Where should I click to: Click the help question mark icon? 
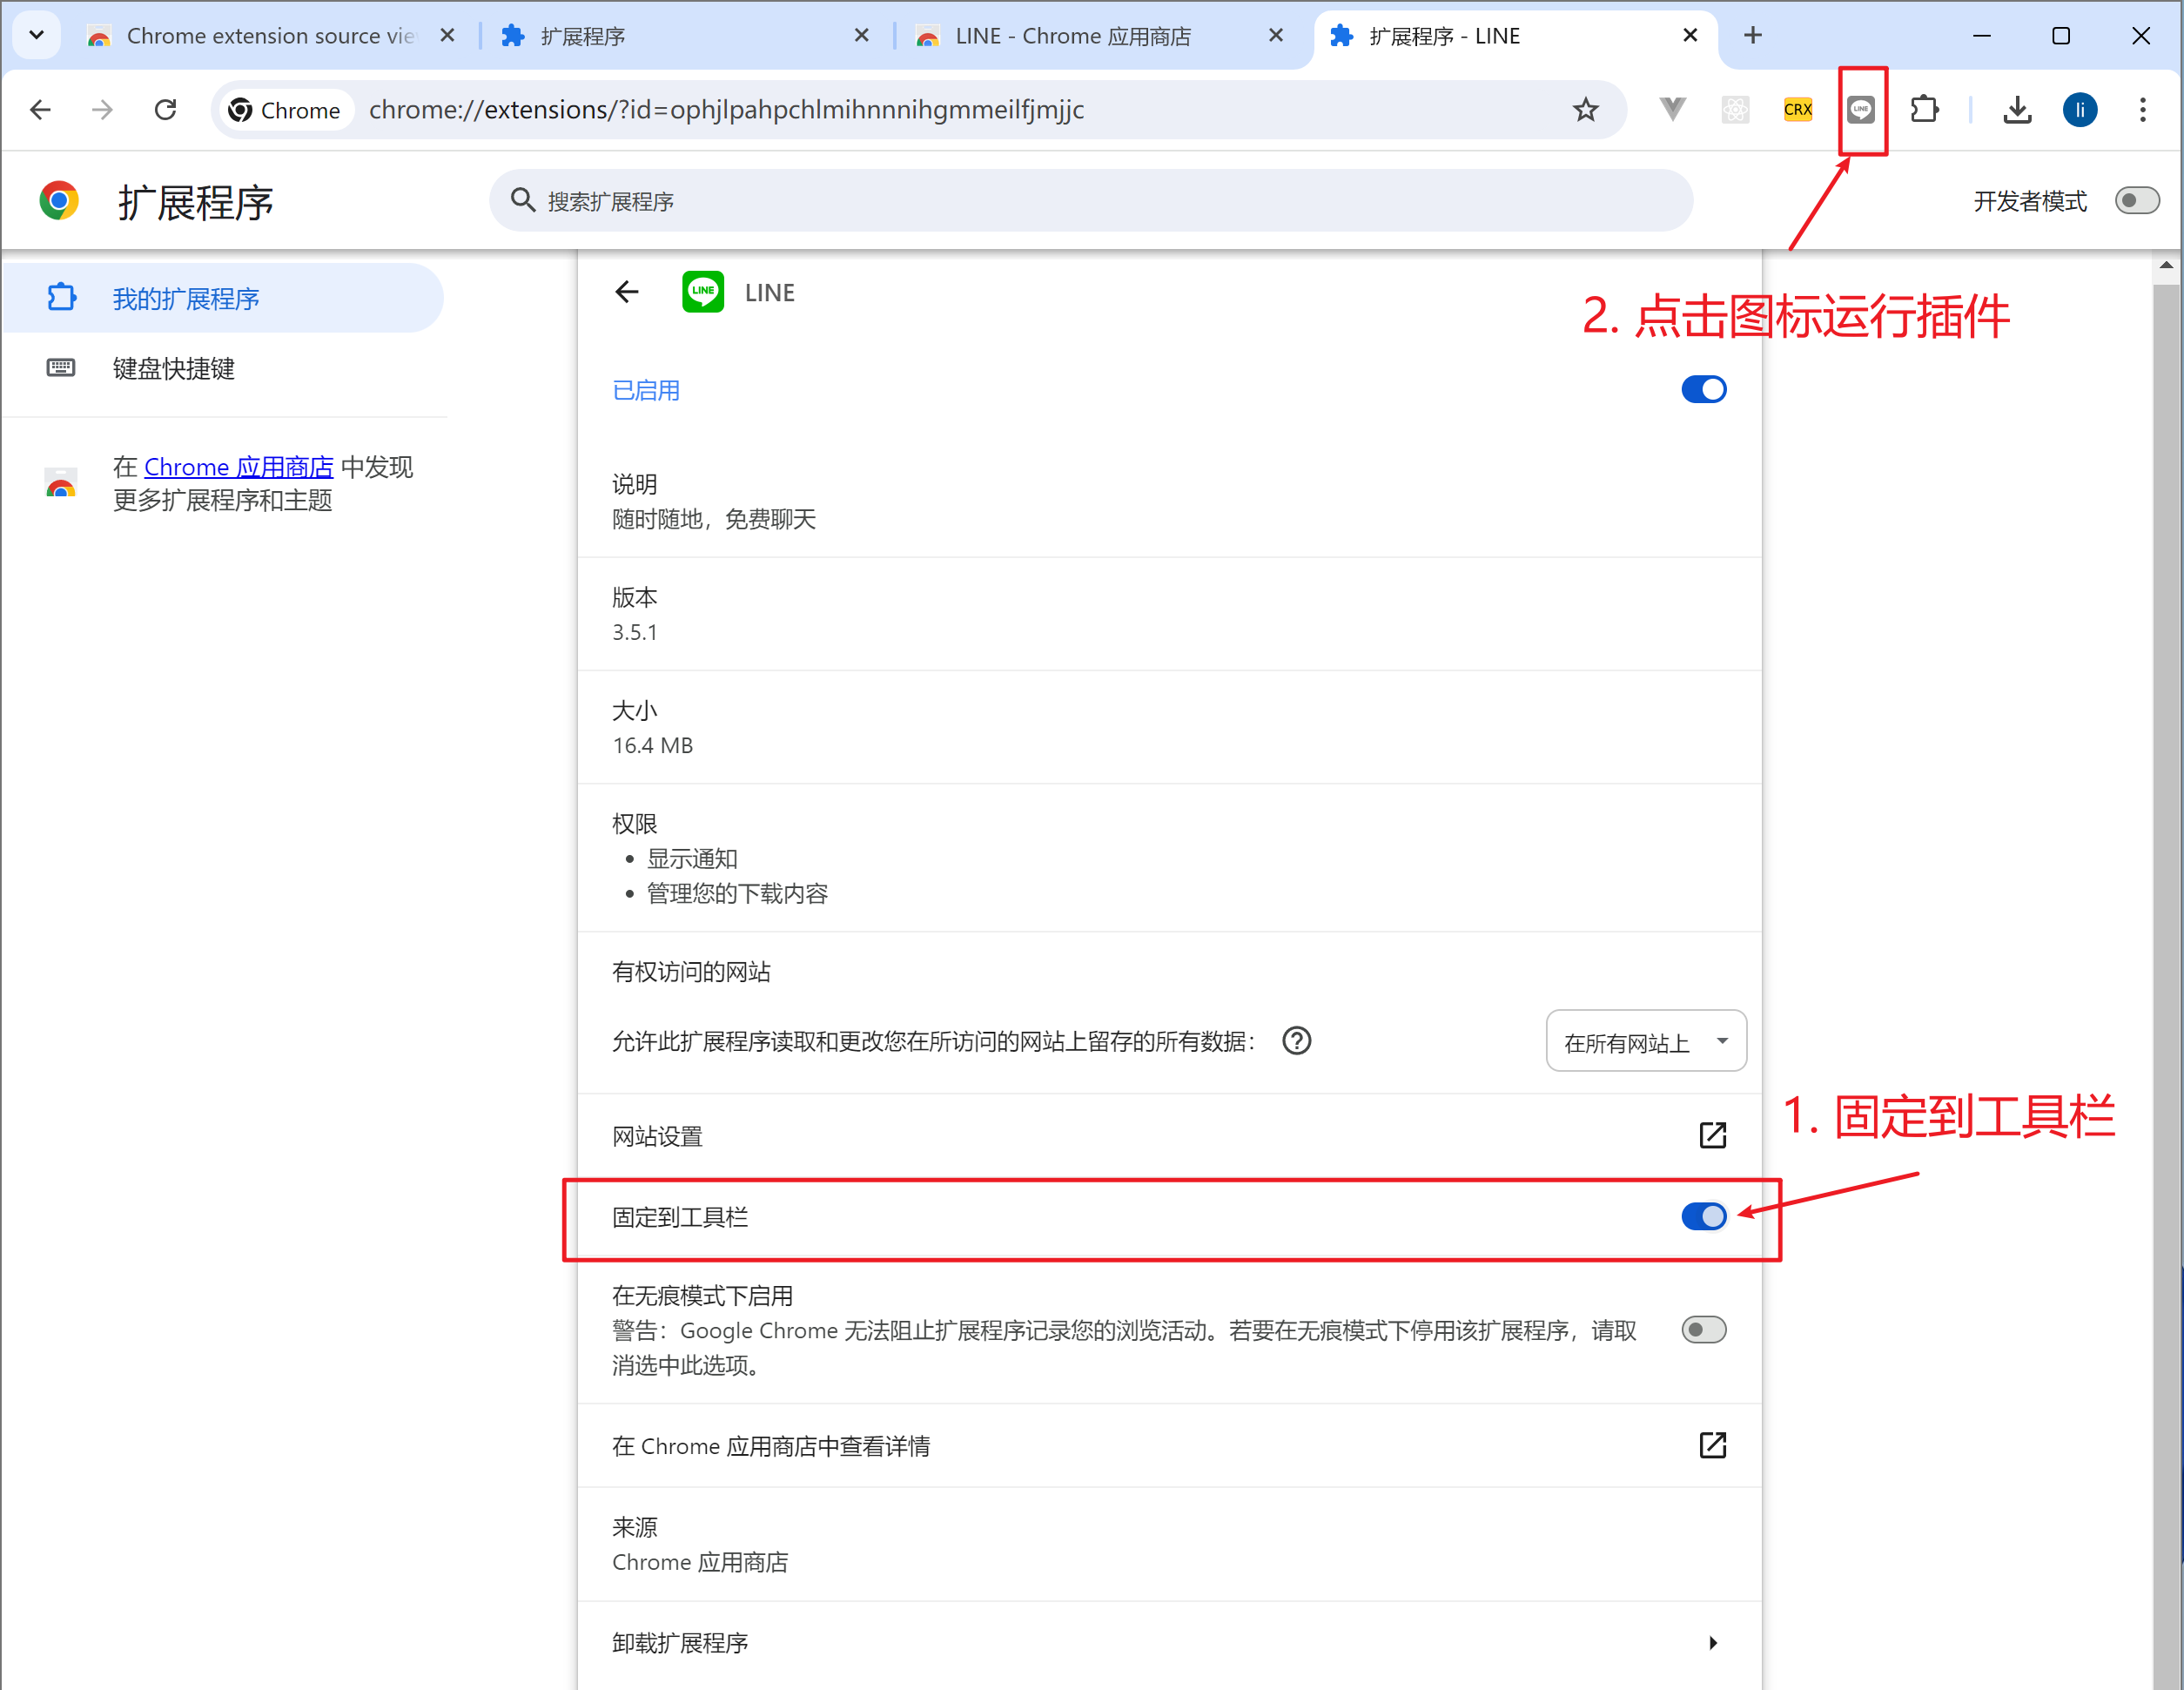click(1296, 1041)
